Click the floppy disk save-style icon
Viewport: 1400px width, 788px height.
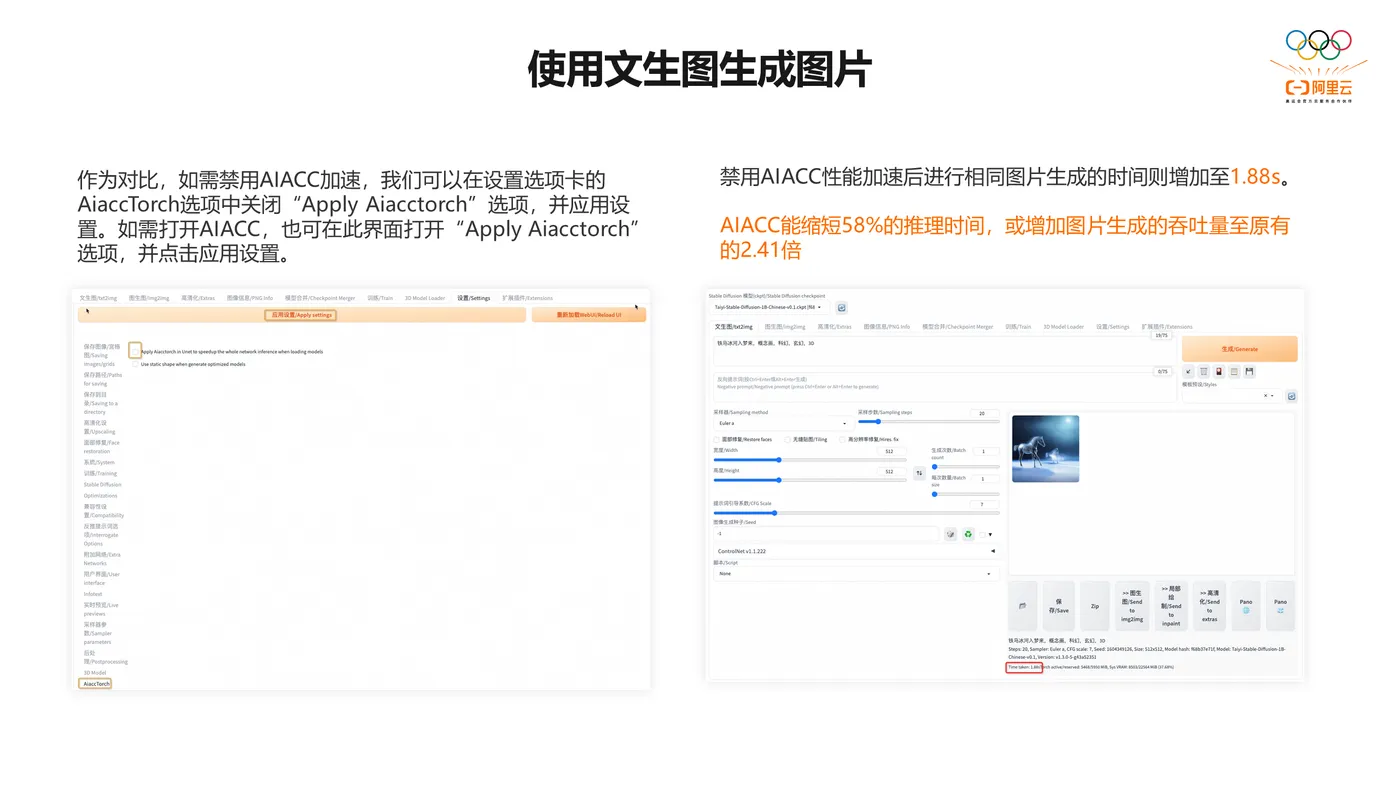1249,372
